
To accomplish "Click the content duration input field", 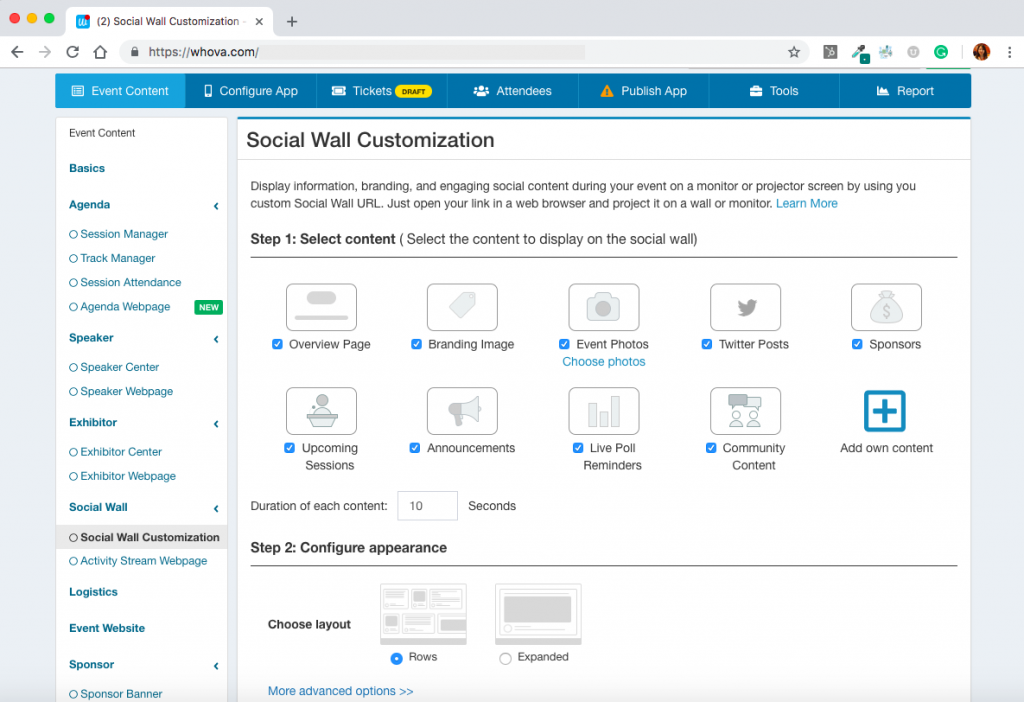I will coord(427,506).
